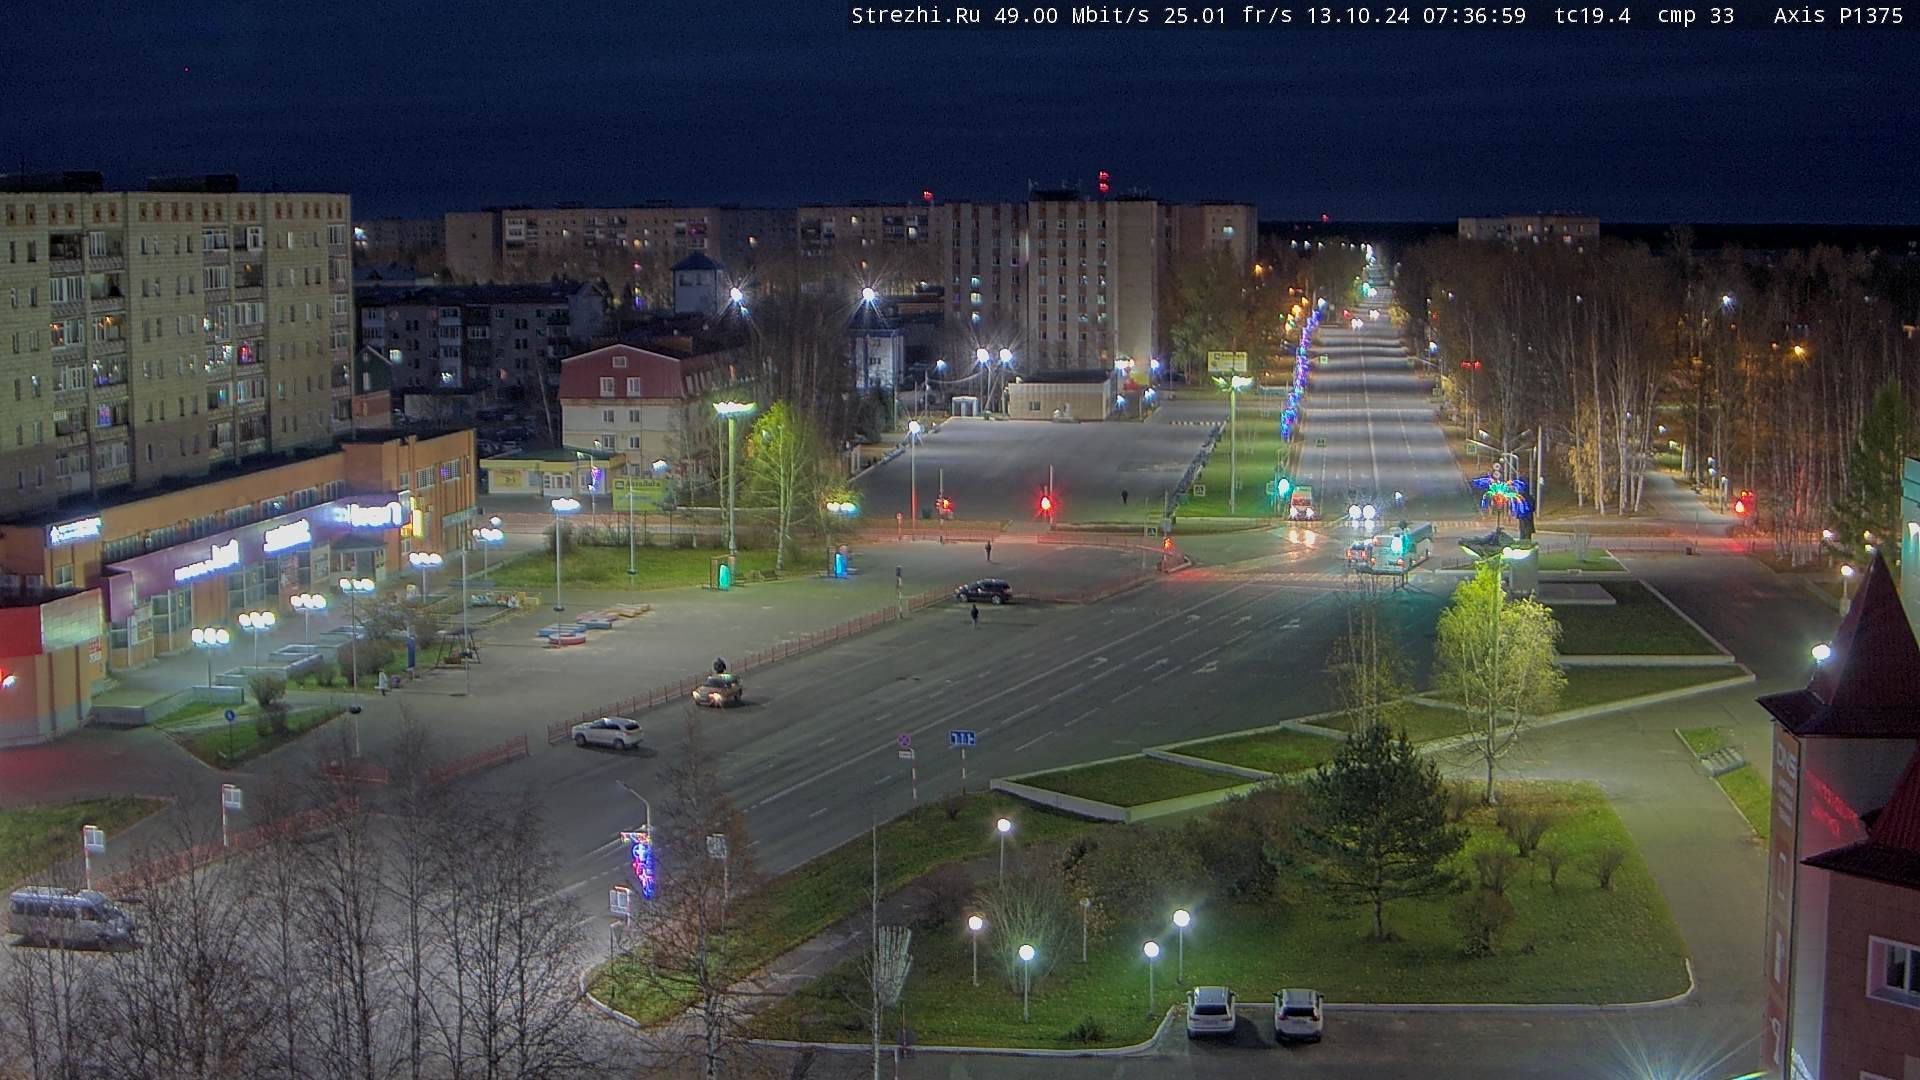The height and width of the screenshot is (1080, 1920).
Task: Click the "07:36:59" timestamp
Action: click(1474, 16)
